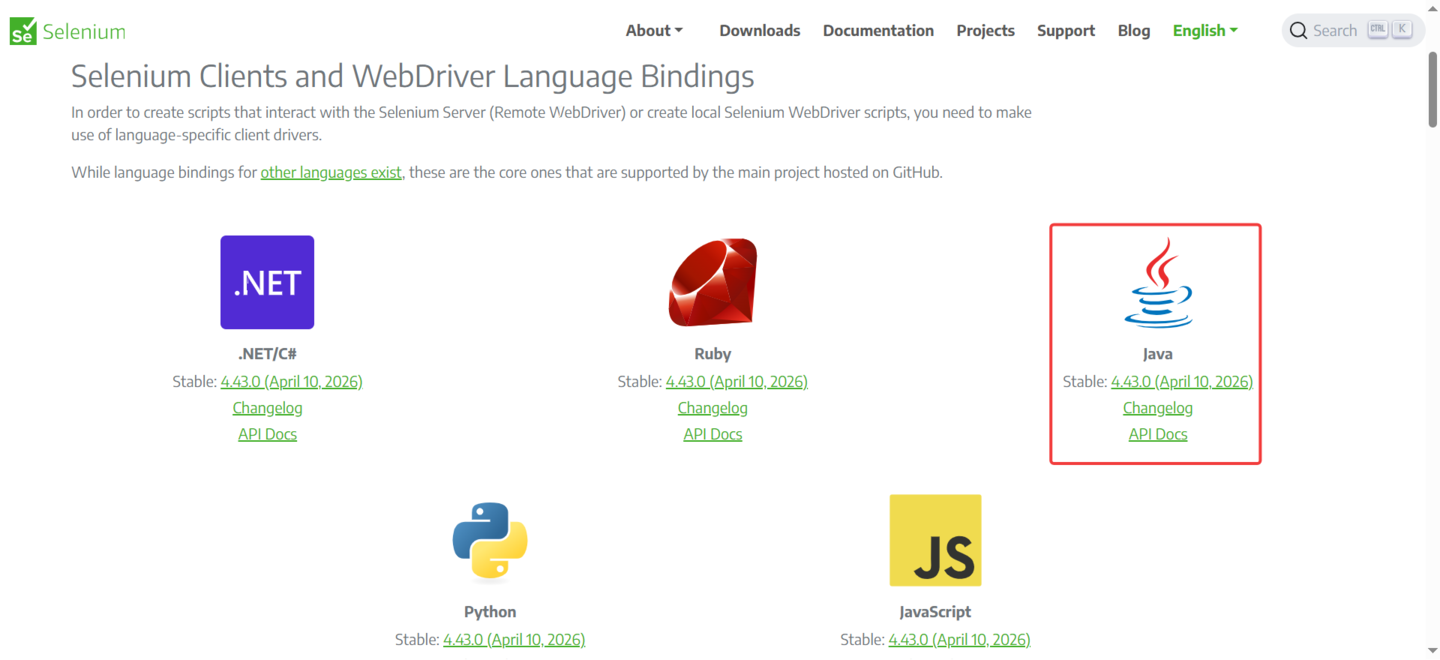Open the Java Changelog link
Viewport: 1440px width, 660px height.
coord(1158,408)
